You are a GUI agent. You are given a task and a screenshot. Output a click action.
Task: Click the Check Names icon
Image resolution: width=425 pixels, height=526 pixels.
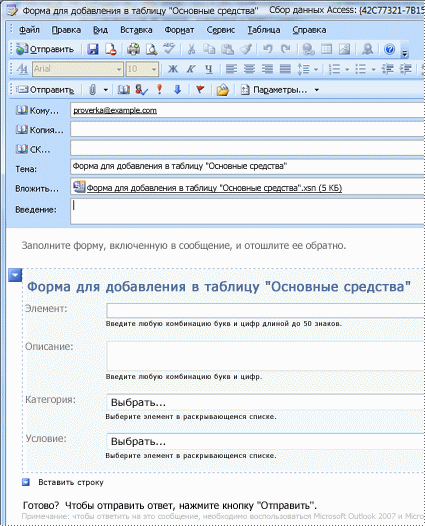point(142,90)
